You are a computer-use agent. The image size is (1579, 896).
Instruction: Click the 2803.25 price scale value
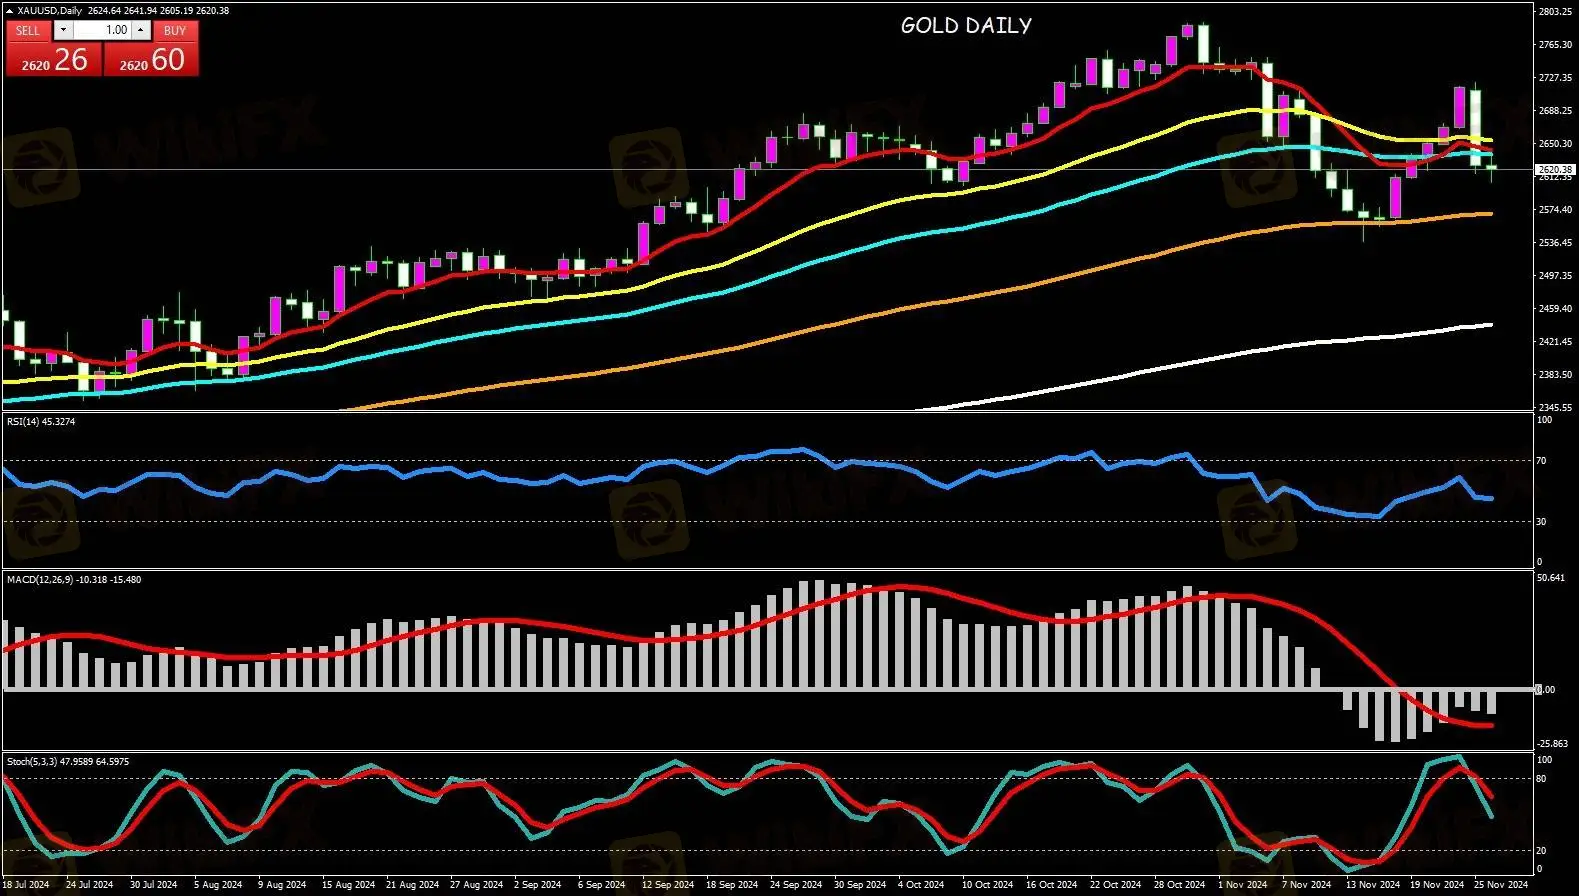pos(1556,12)
